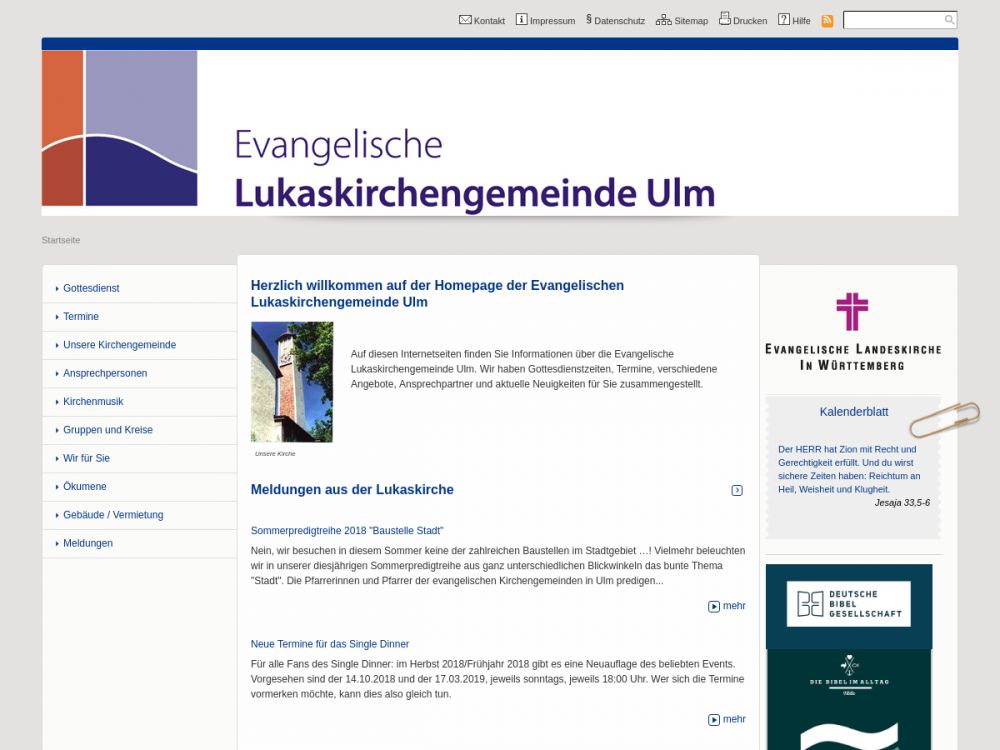Expand Unsere Kirchengemeinde in sidebar

119,345
